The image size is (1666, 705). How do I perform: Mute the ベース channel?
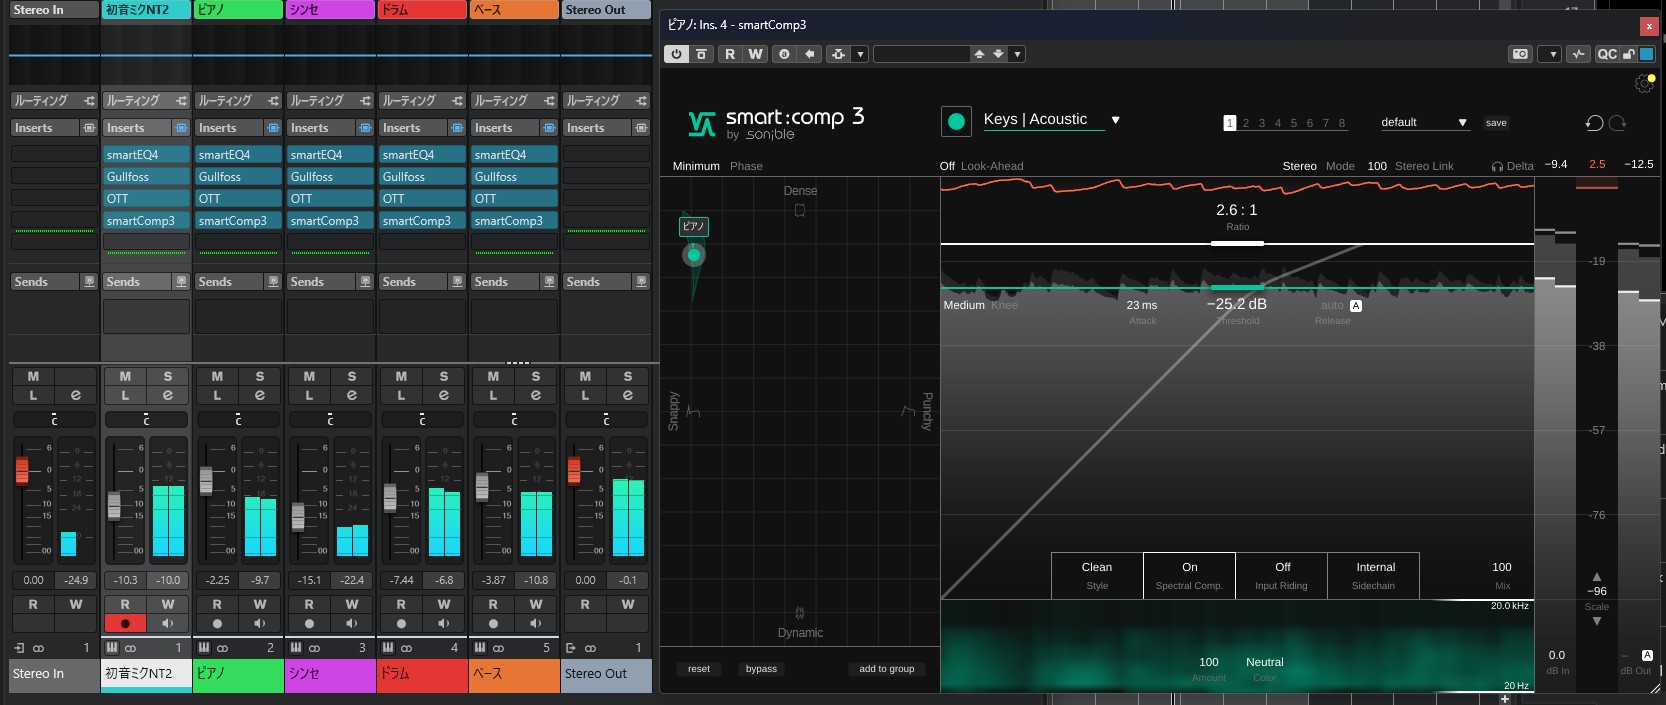coord(493,377)
